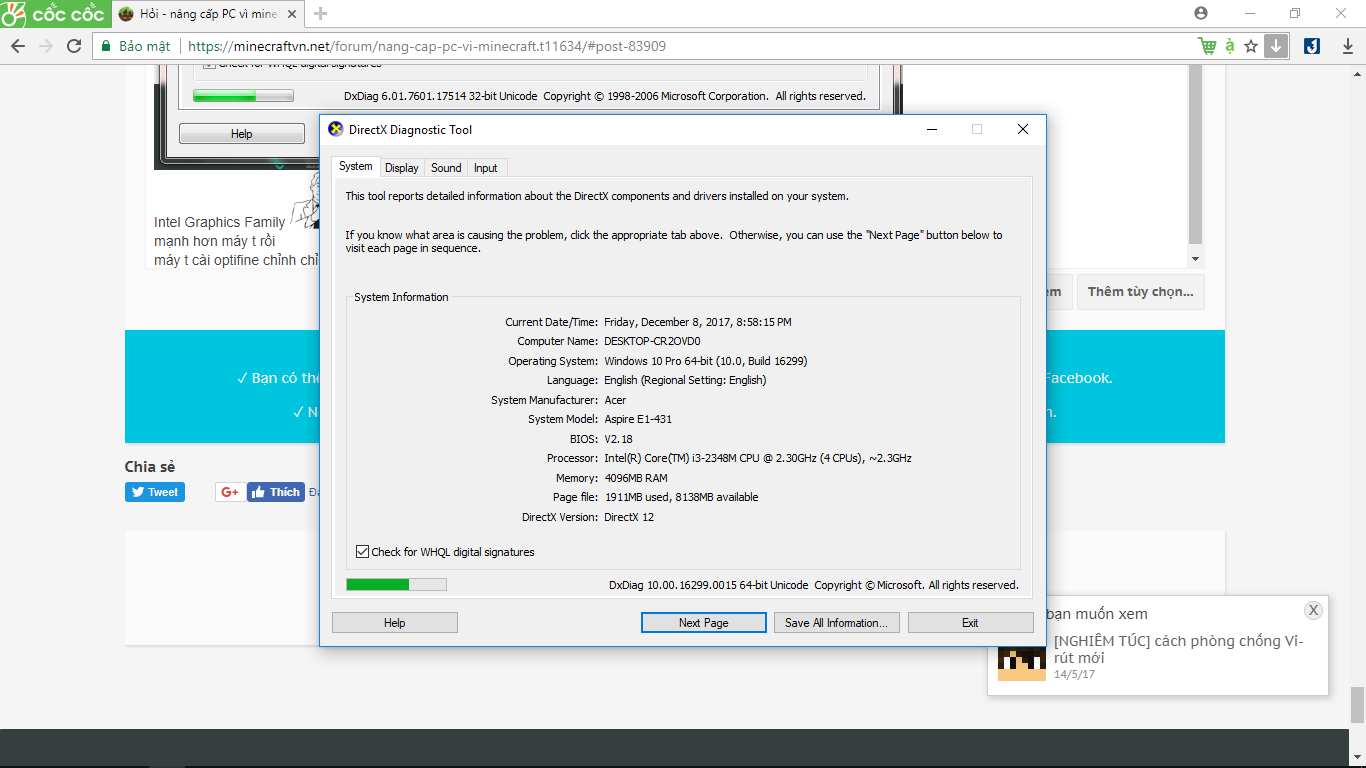Image resolution: width=1366 pixels, height=768 pixels.
Task: Click the browser forward arrow
Action: [46, 46]
